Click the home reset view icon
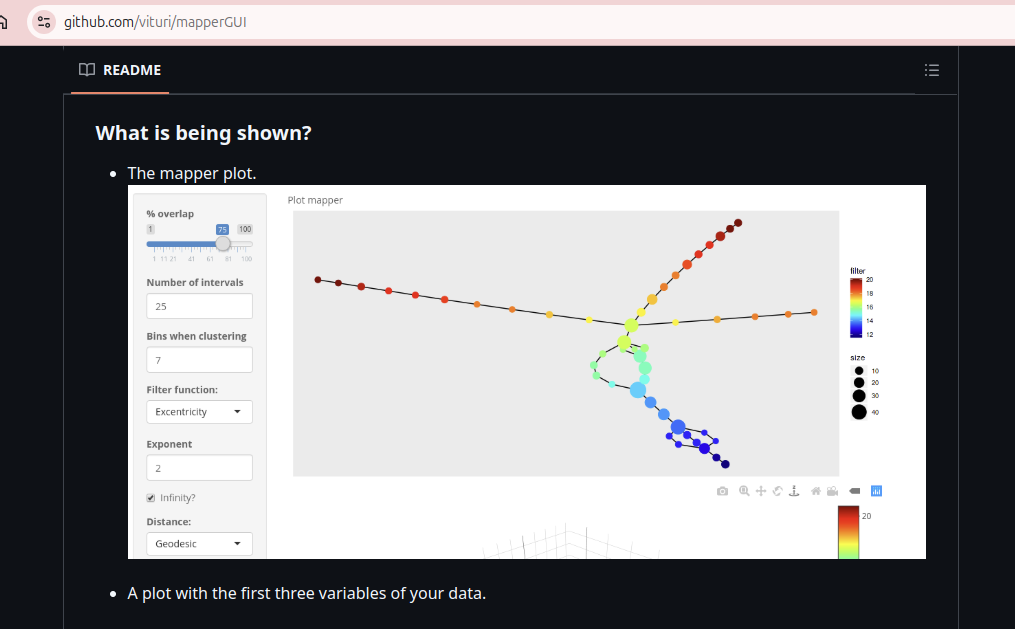Viewport: 1015px width, 629px height. 816,491
